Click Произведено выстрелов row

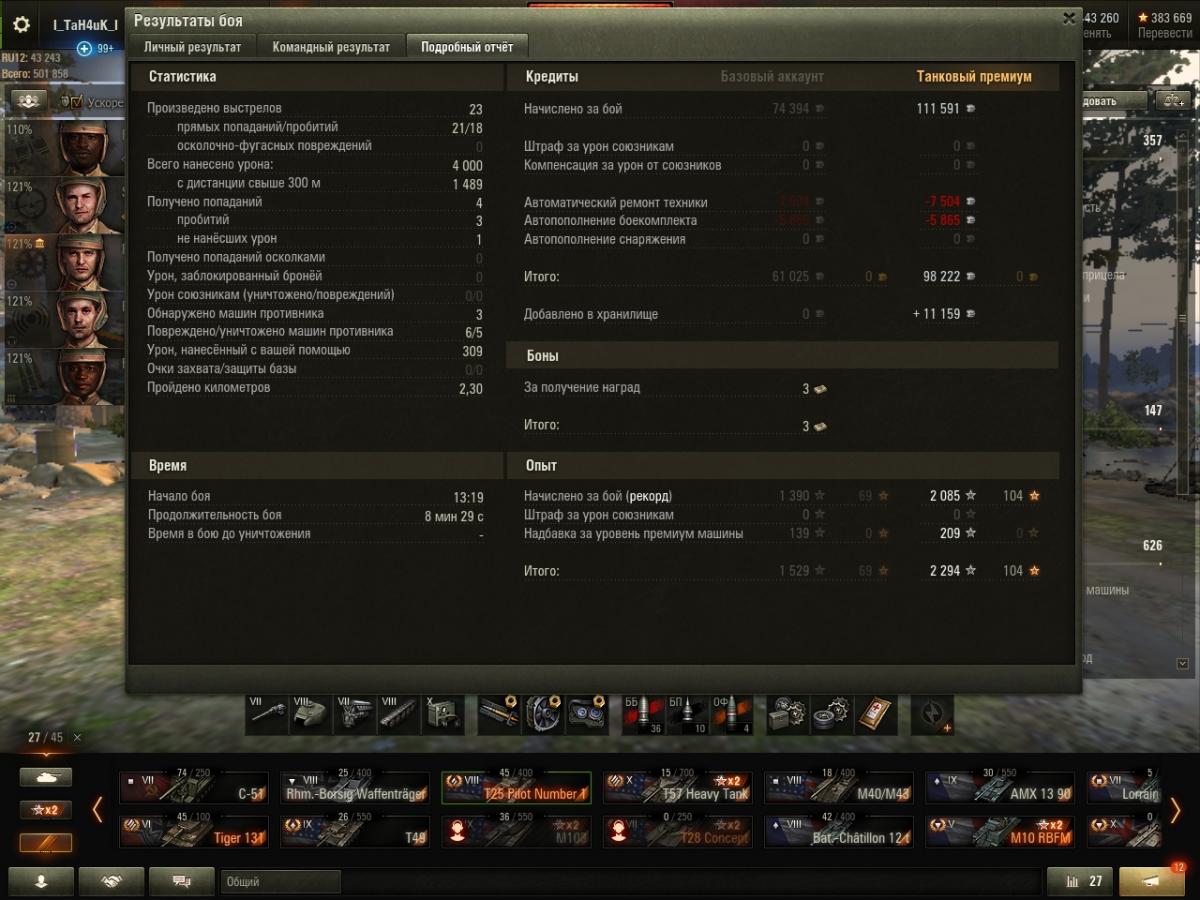tap(315, 109)
